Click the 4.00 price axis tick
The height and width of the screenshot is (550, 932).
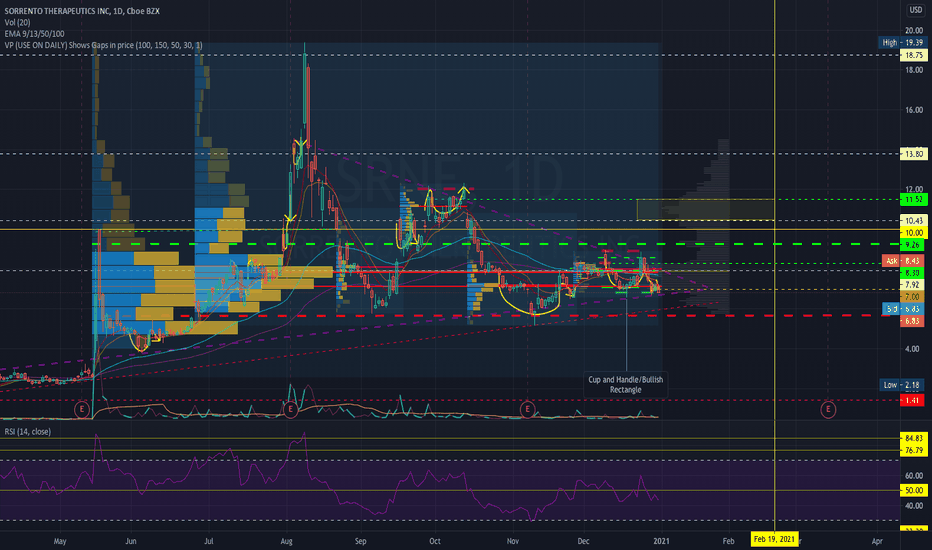(x=912, y=349)
